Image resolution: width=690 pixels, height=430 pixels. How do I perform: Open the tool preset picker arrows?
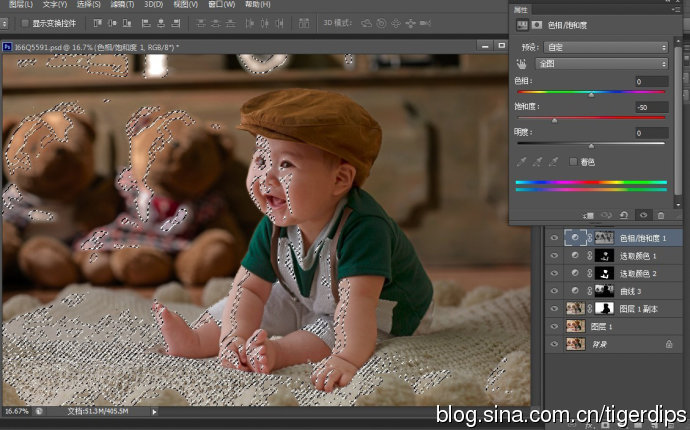tap(4, 23)
